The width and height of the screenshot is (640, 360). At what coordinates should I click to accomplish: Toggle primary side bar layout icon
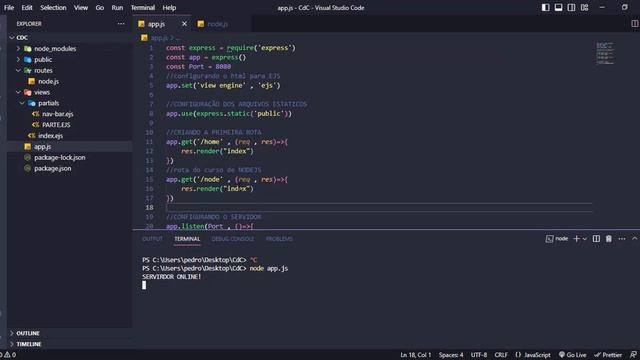click(x=545, y=7)
